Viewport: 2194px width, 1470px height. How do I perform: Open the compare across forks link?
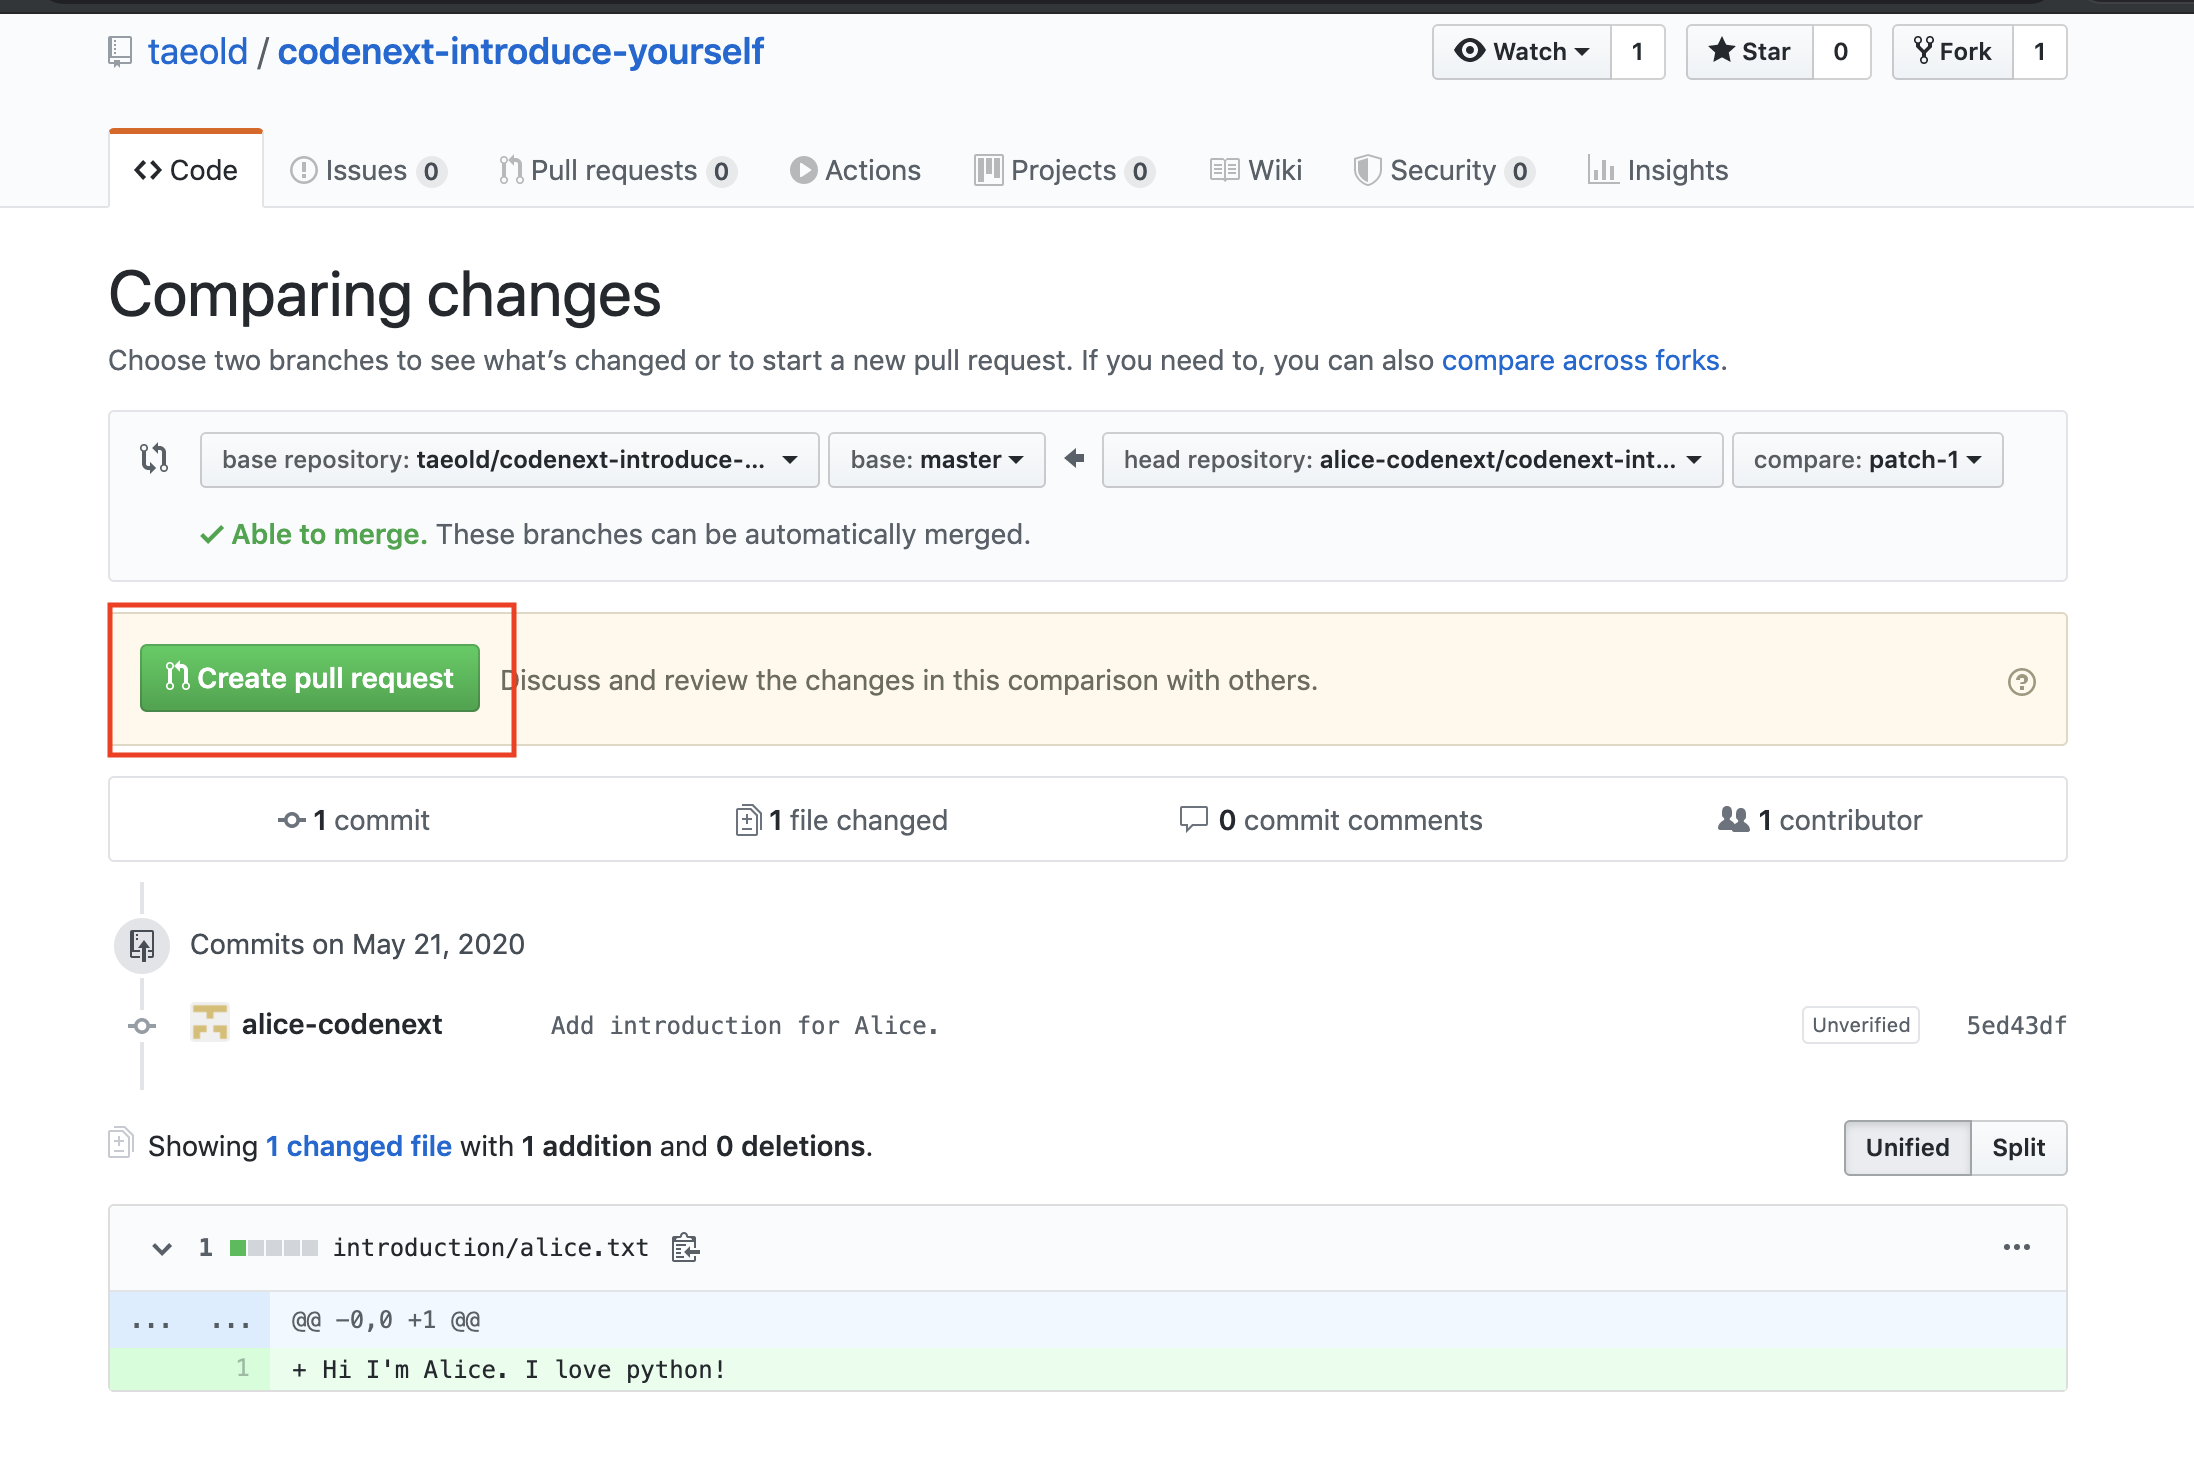coord(1581,360)
